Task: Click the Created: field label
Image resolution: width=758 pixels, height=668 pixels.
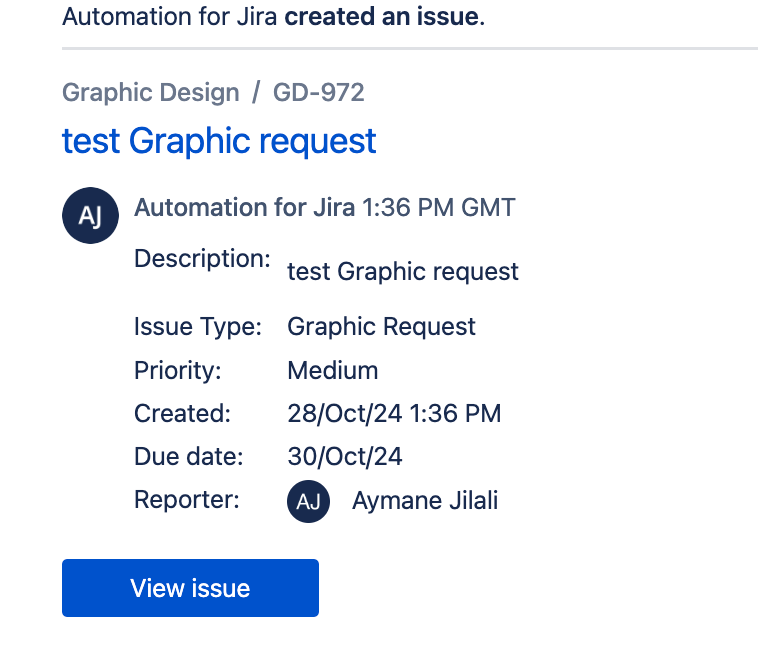Action: point(182,414)
